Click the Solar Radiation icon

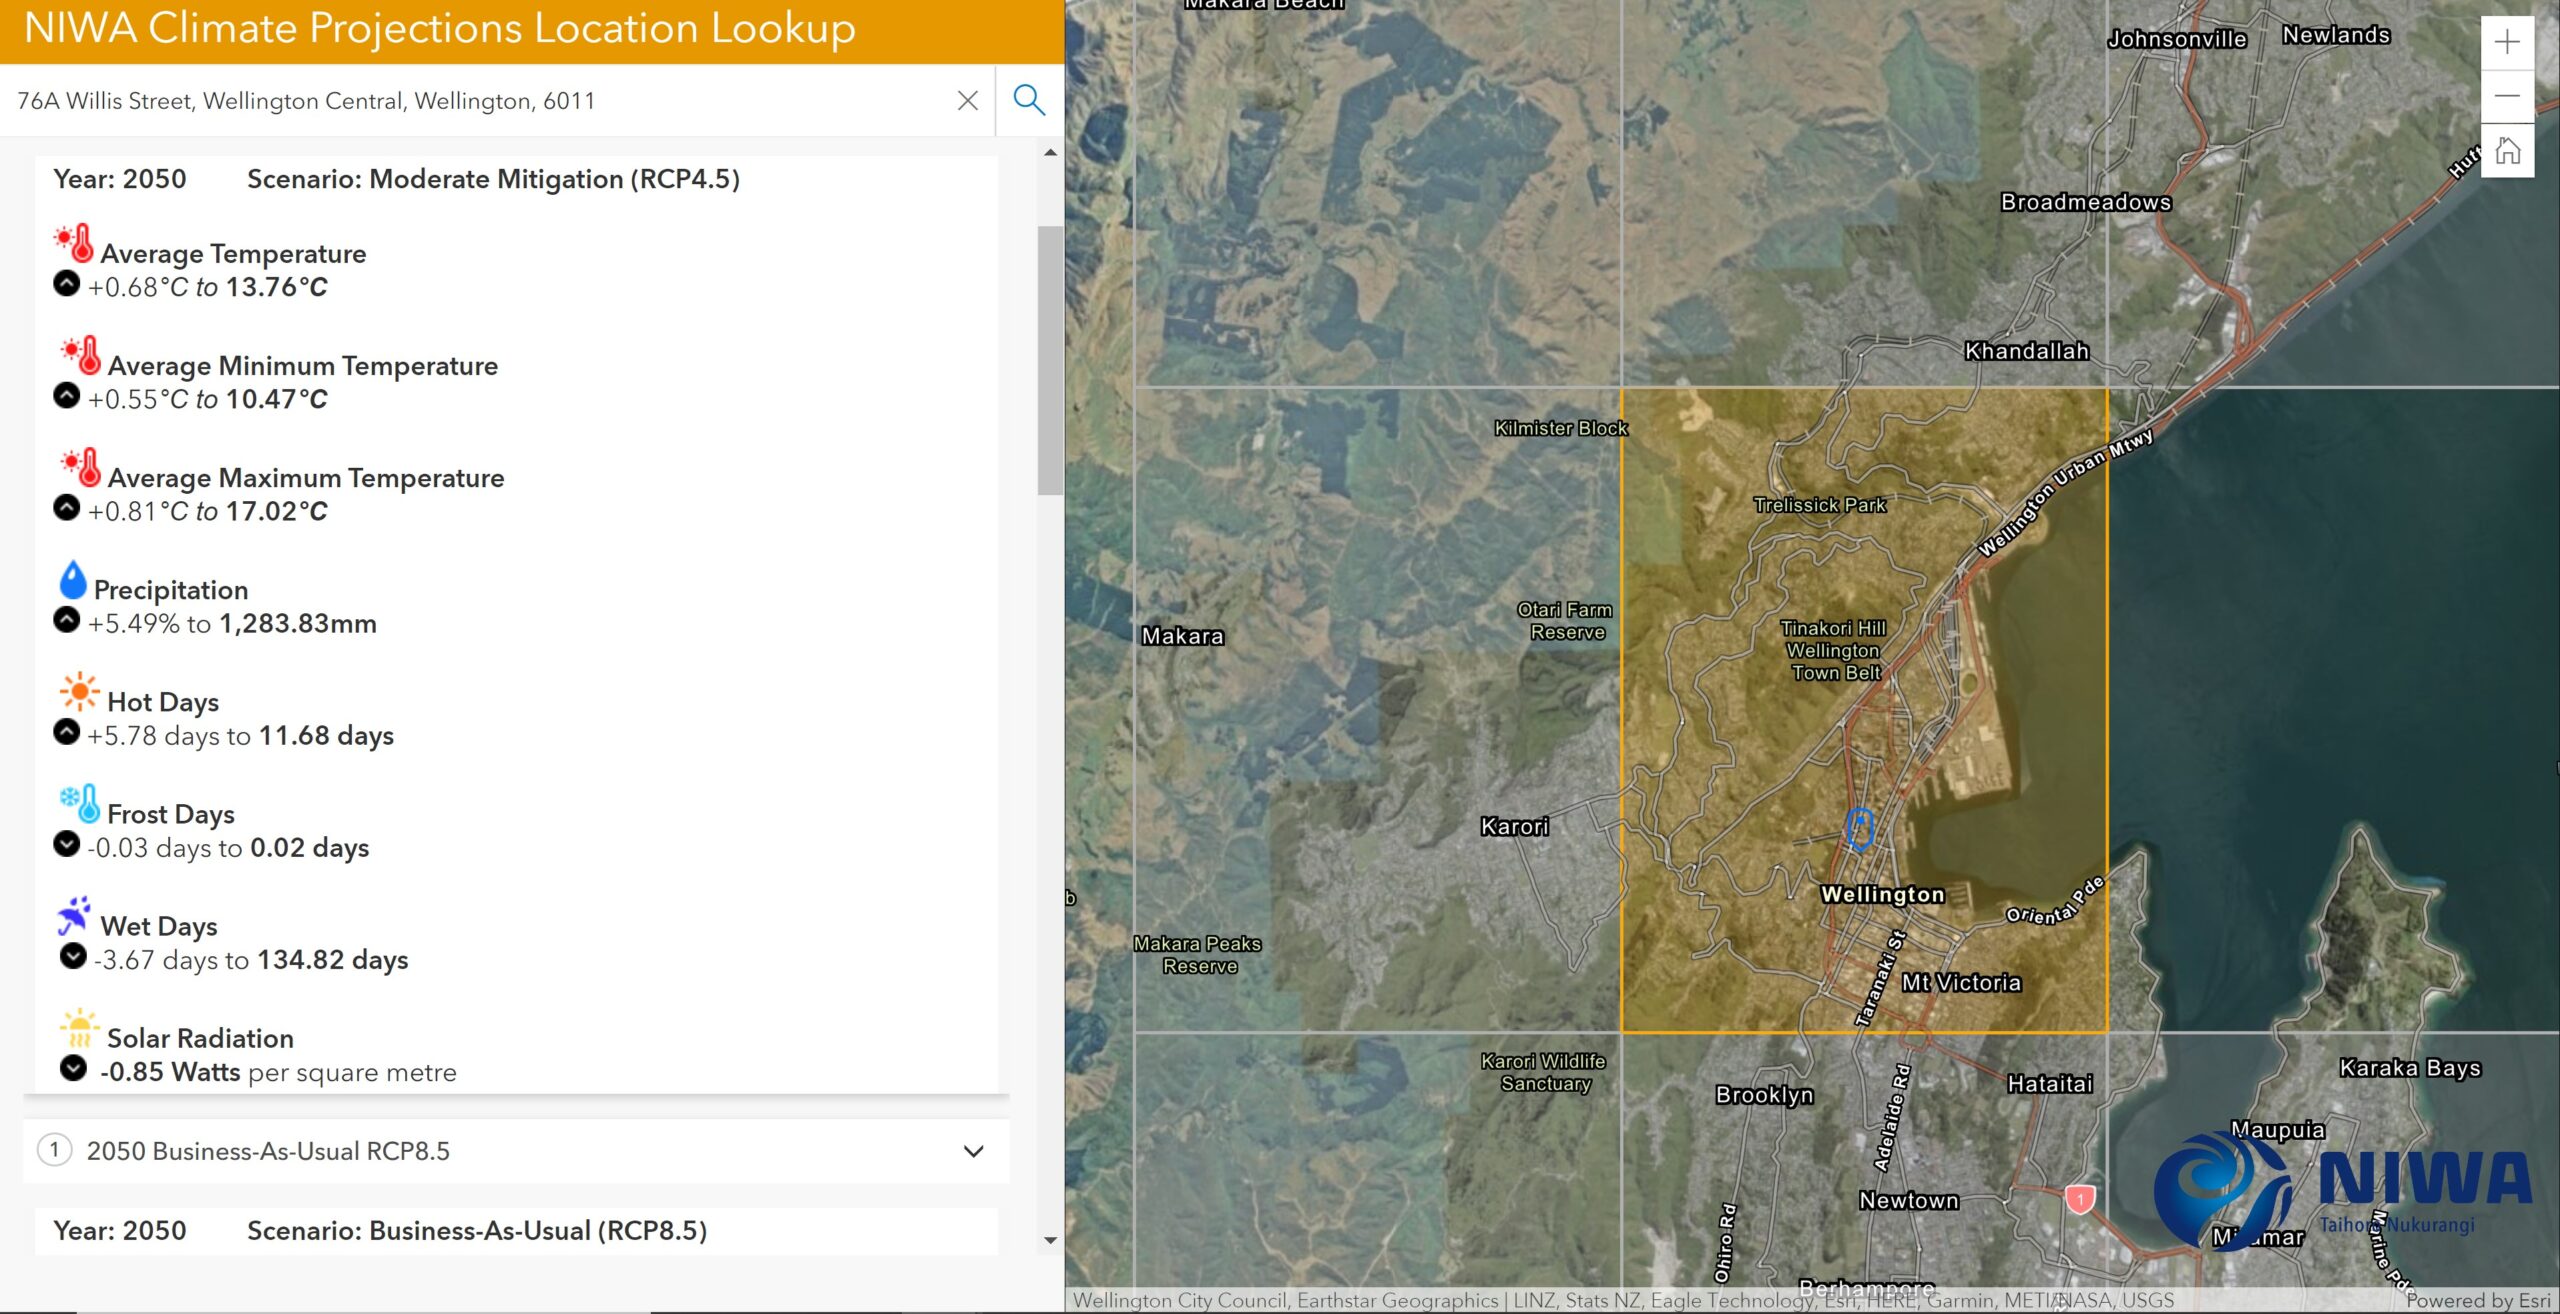[79, 1028]
